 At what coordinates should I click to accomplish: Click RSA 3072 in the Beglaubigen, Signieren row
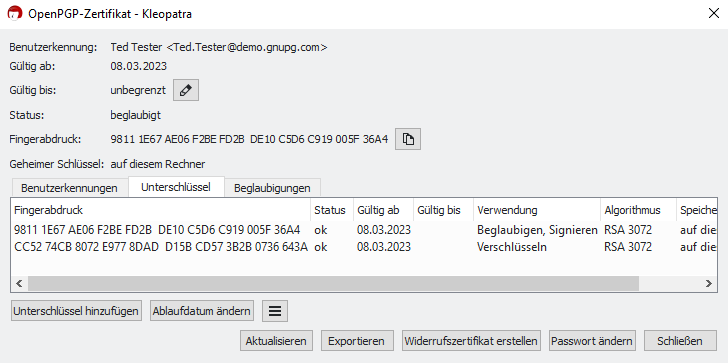pyautogui.click(x=628, y=230)
